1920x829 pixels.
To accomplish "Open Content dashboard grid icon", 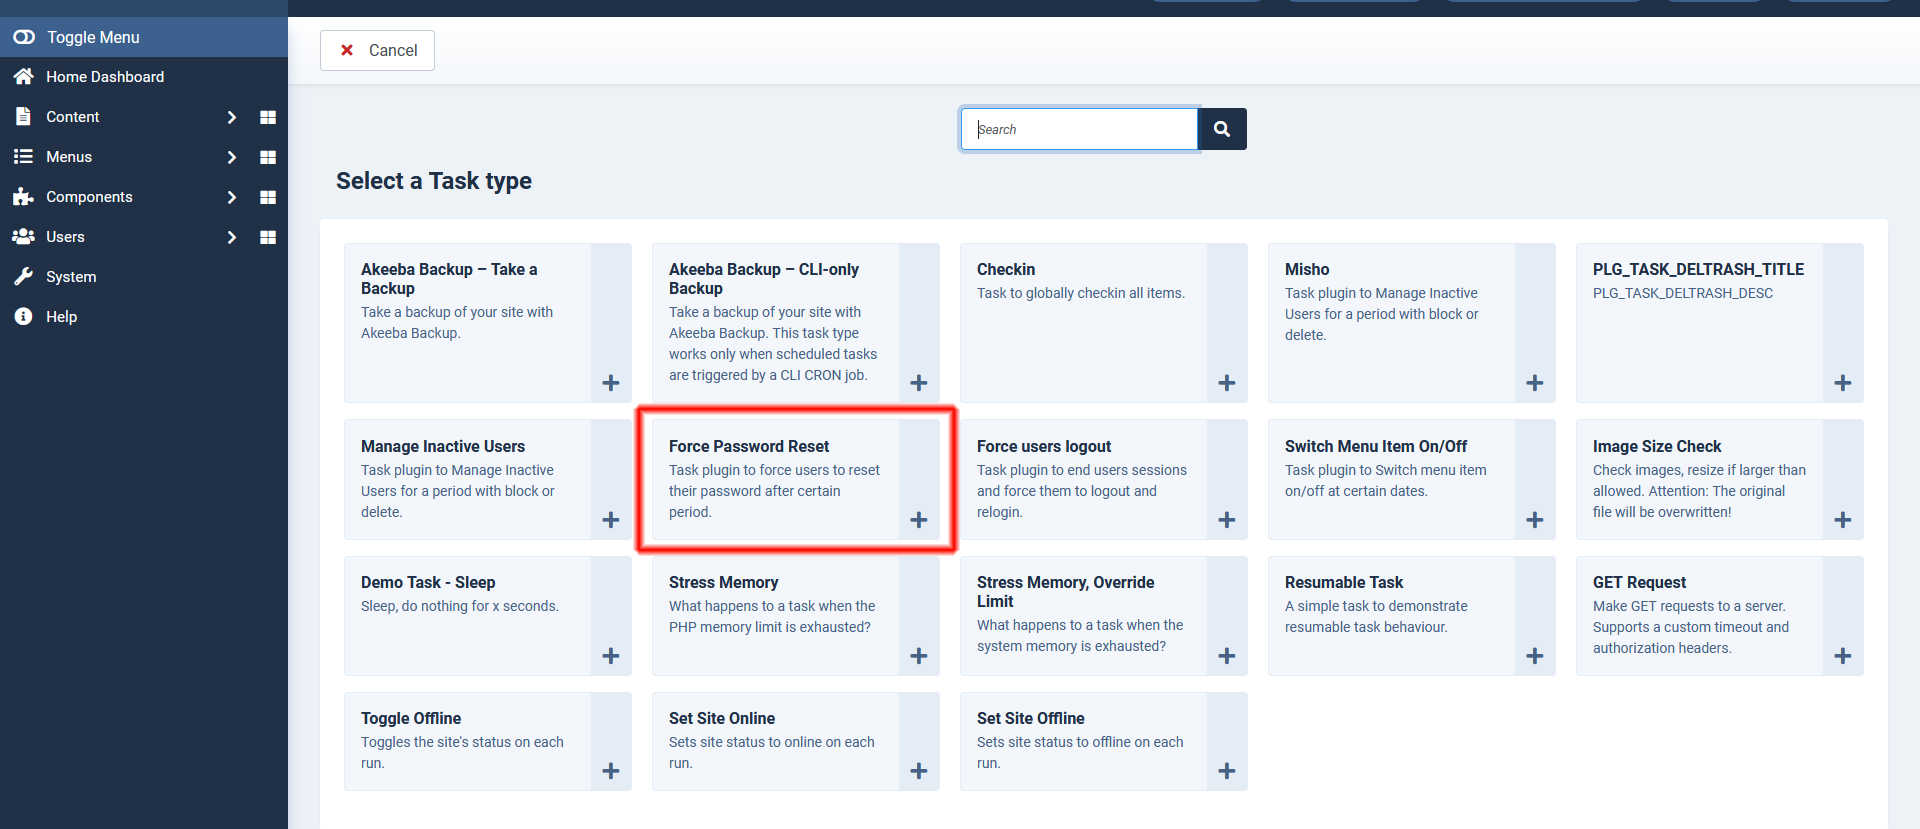I will [267, 117].
